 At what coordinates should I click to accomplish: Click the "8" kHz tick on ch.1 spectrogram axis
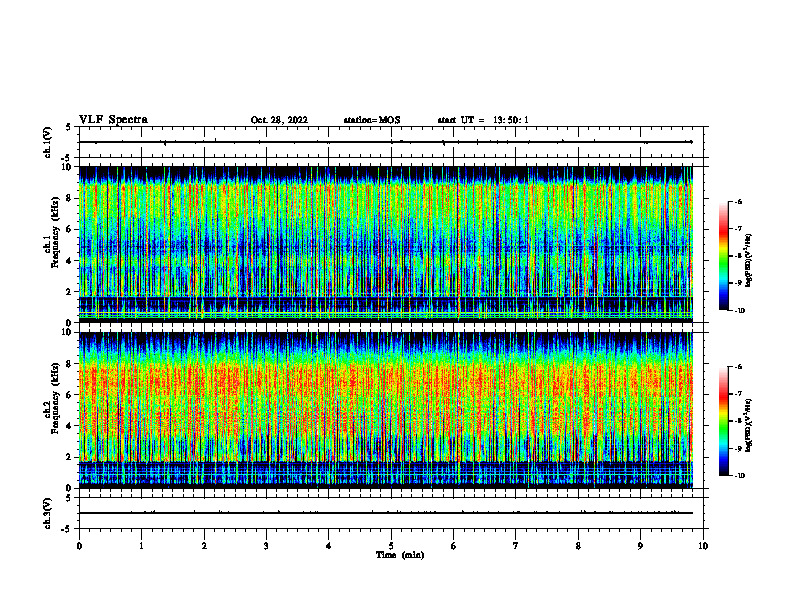click(70, 198)
